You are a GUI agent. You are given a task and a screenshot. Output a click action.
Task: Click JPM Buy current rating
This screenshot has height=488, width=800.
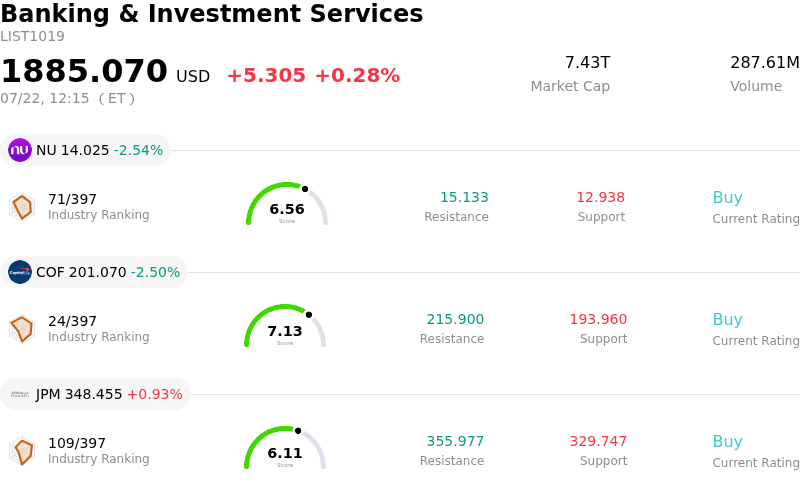coord(728,442)
